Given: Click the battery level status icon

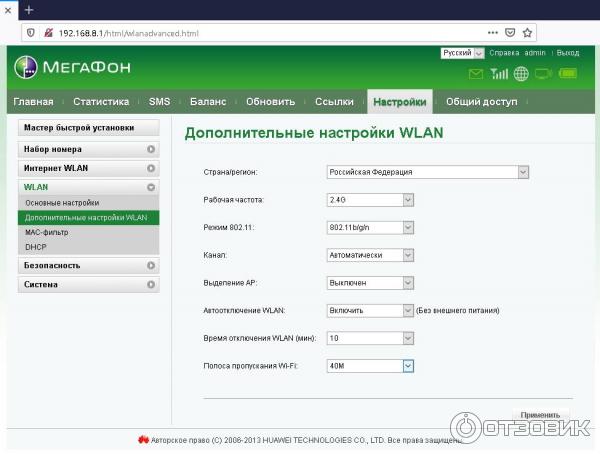Looking at the screenshot, I should click(568, 74).
